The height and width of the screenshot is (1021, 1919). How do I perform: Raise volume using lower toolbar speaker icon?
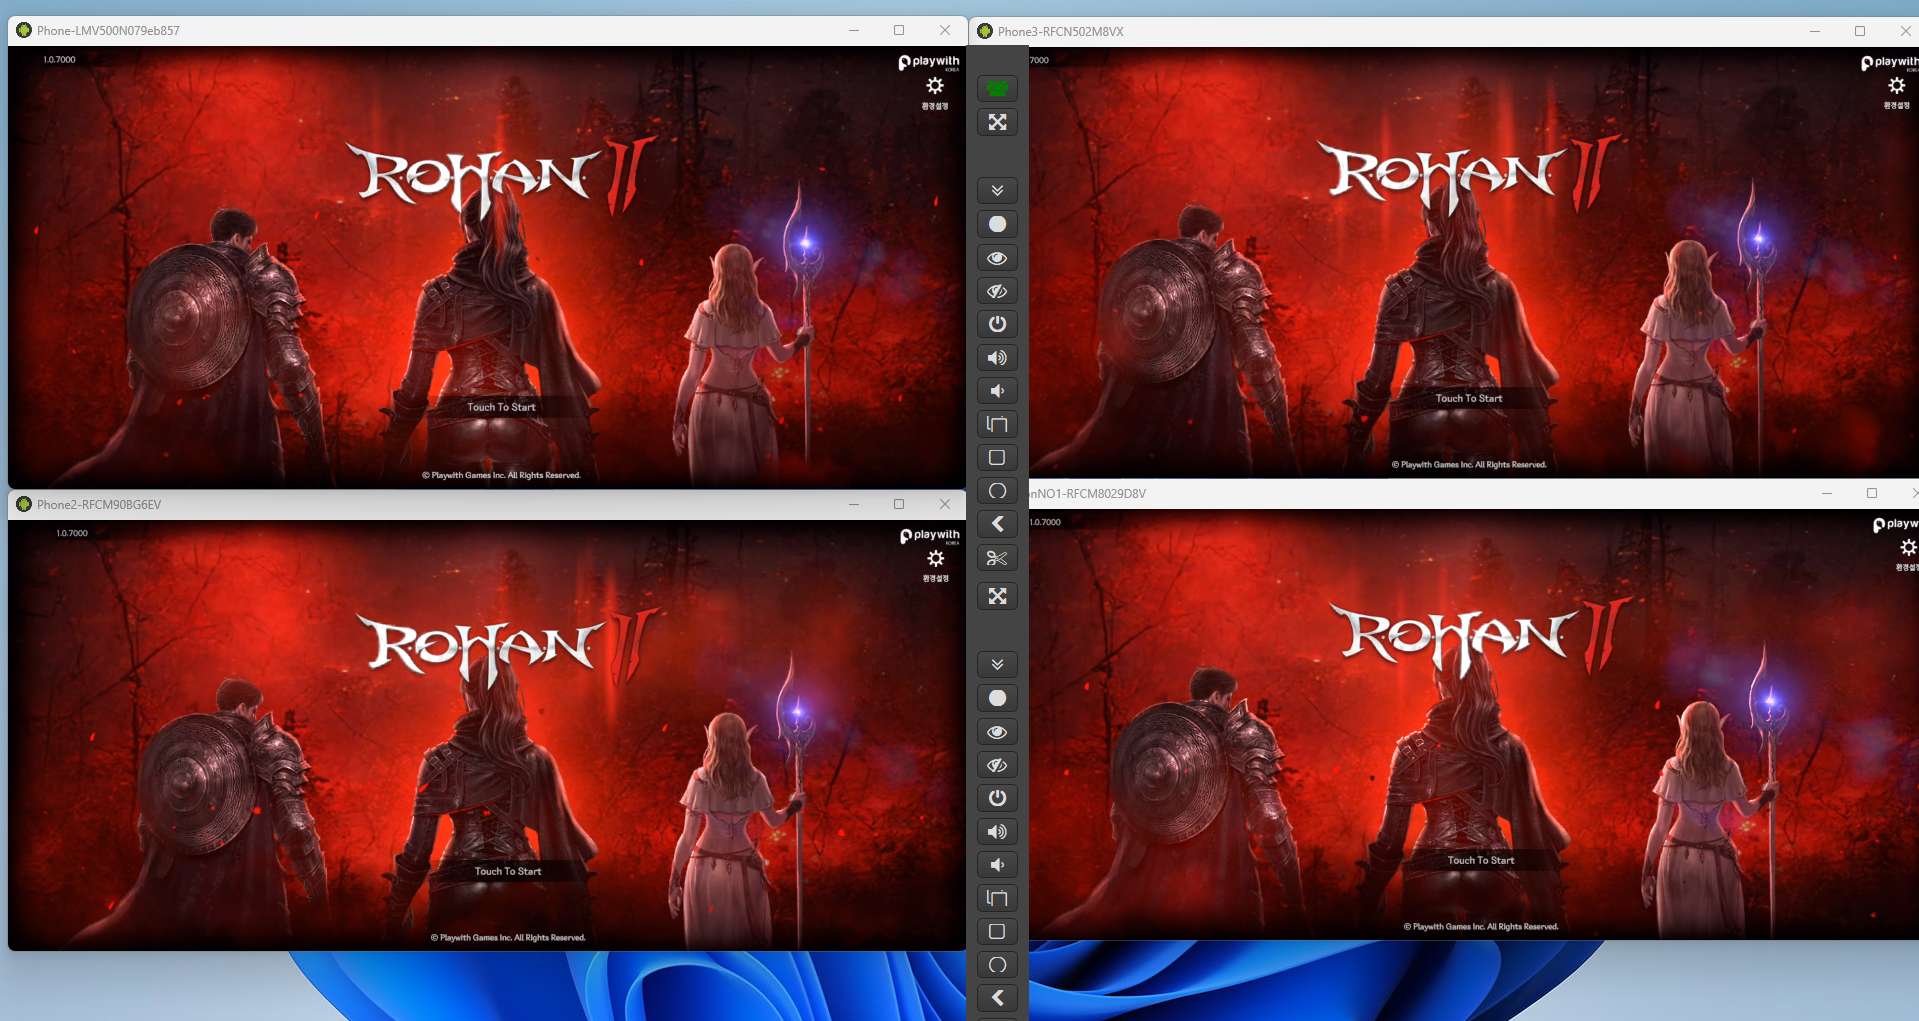coord(997,832)
